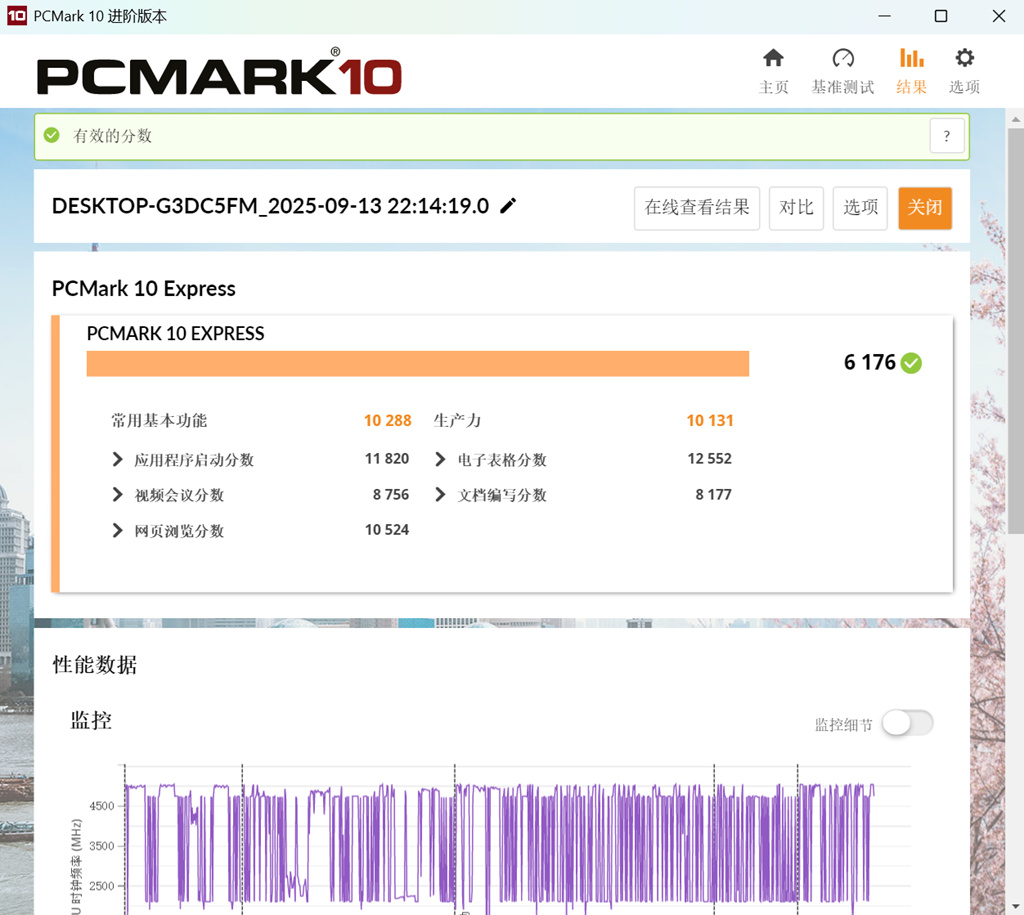1024x915 pixels.
Task: Open options via the gear icon
Action: click(964, 58)
